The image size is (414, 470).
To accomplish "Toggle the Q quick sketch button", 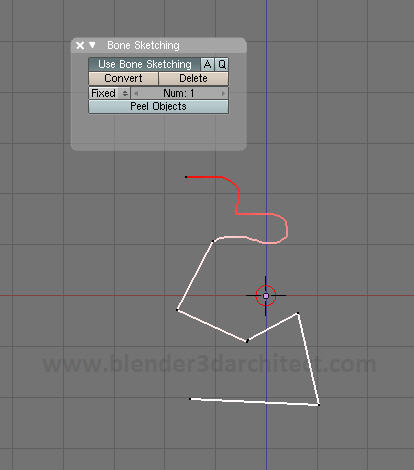I will pos(222,64).
